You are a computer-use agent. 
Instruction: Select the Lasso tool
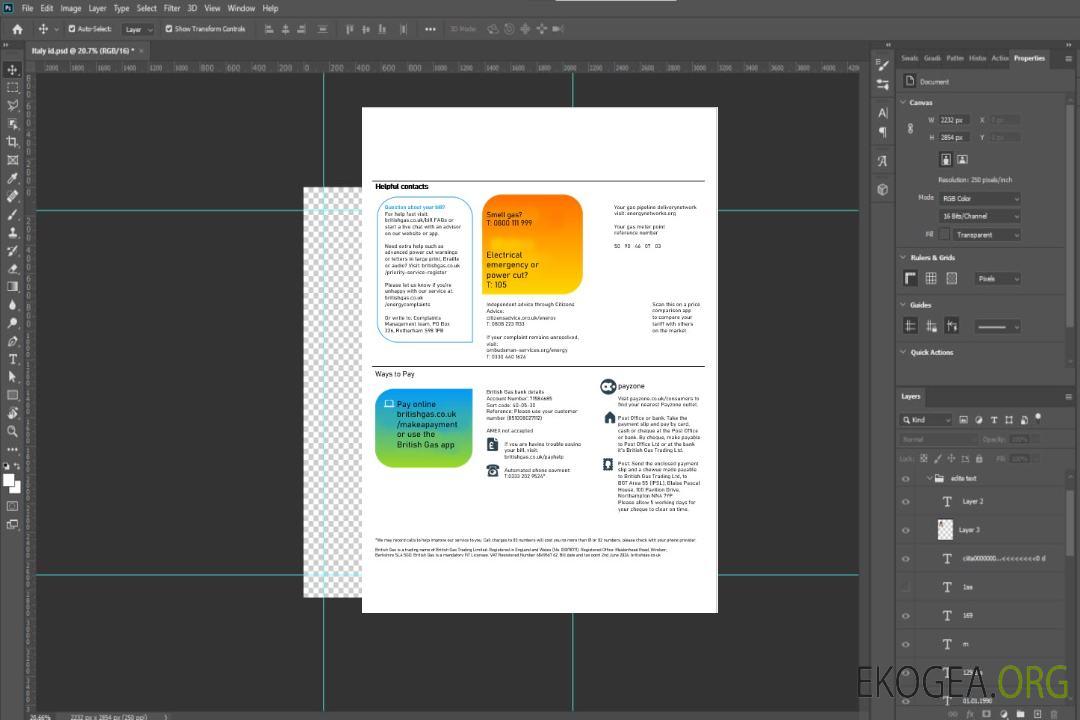click(x=12, y=105)
